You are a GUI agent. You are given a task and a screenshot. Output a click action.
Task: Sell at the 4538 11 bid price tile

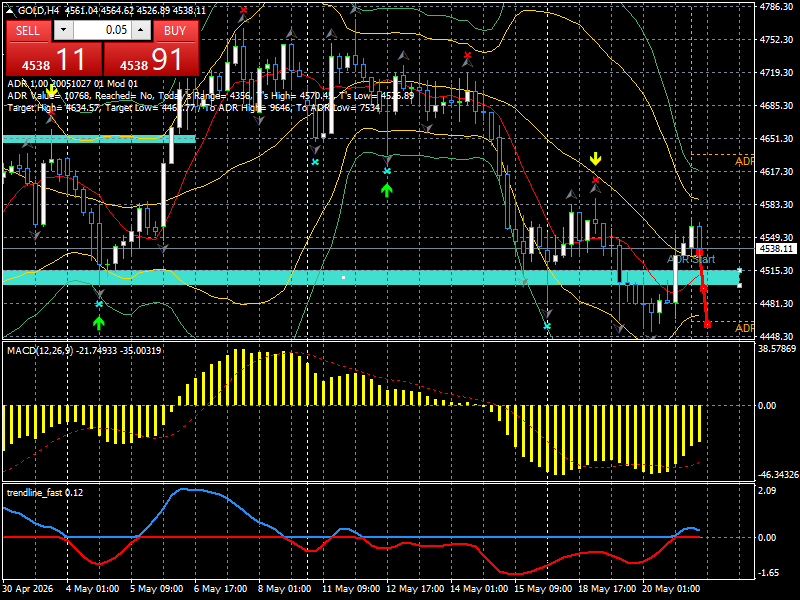coord(54,59)
